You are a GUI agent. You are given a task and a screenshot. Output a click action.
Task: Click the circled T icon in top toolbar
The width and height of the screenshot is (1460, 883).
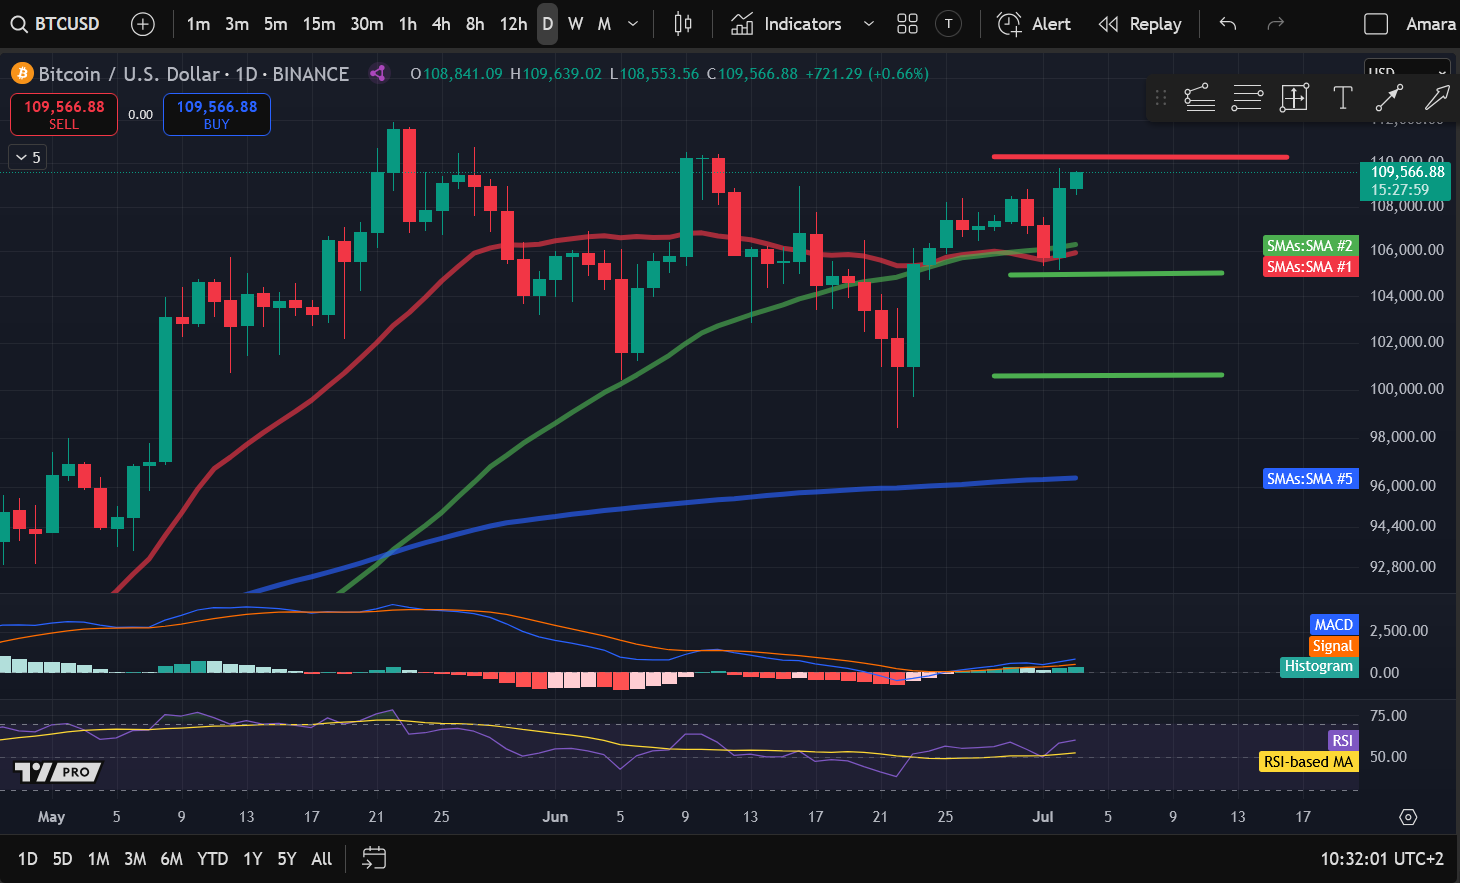(949, 24)
